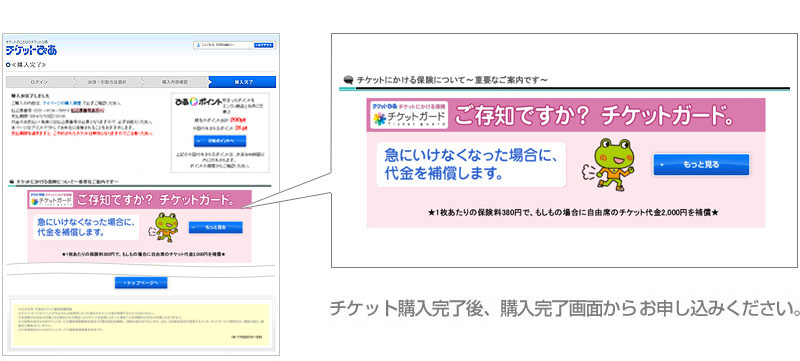
Task: Click the speech bubble icon in enlarged callout heading
Action: tap(349, 80)
